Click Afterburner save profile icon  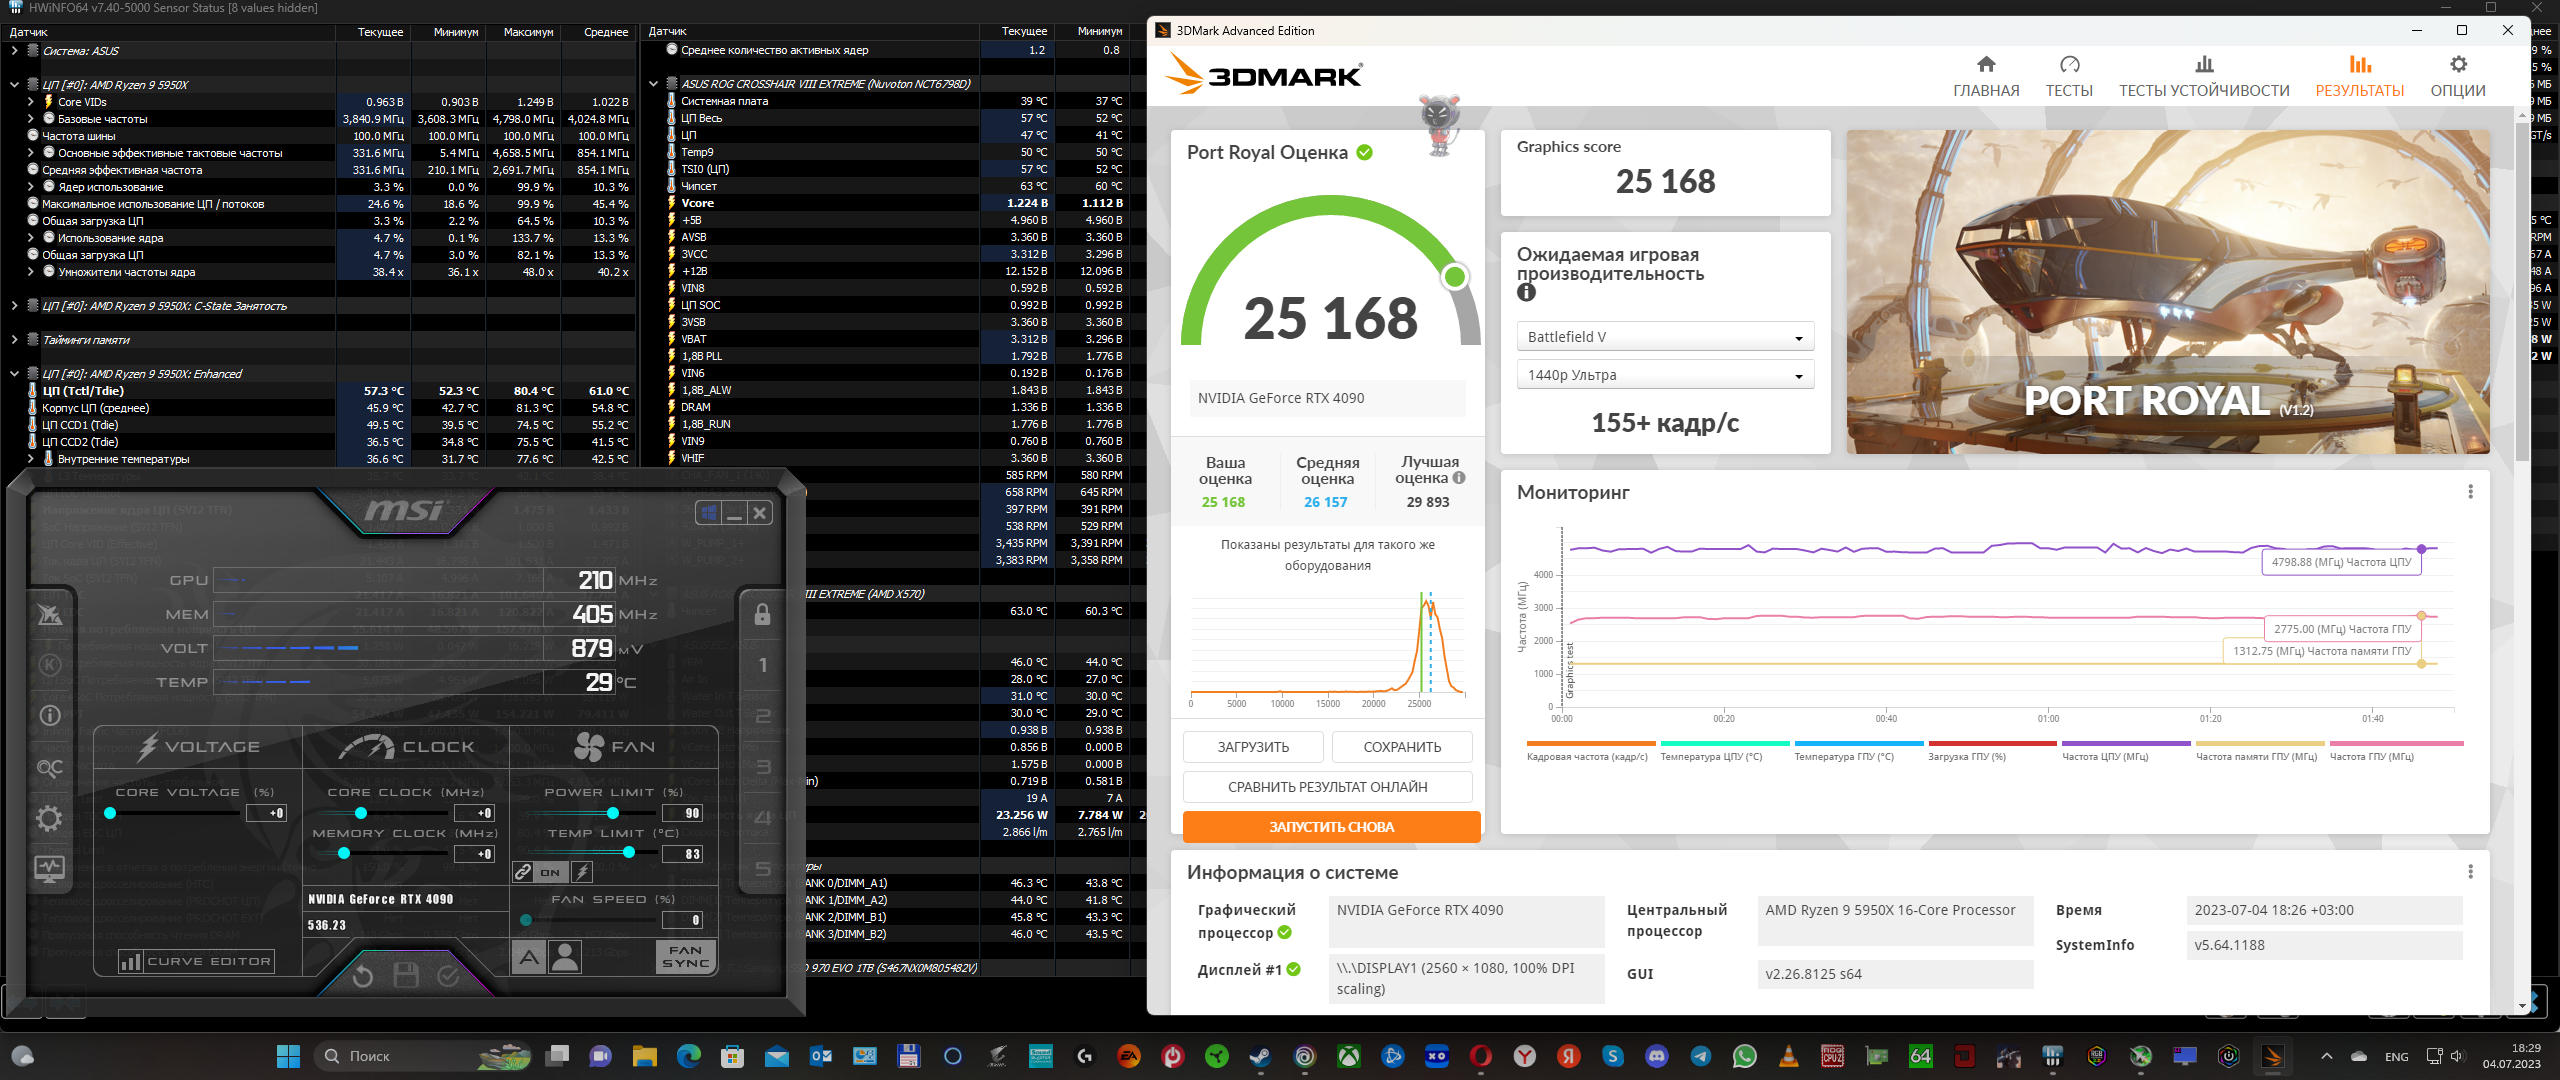click(406, 975)
